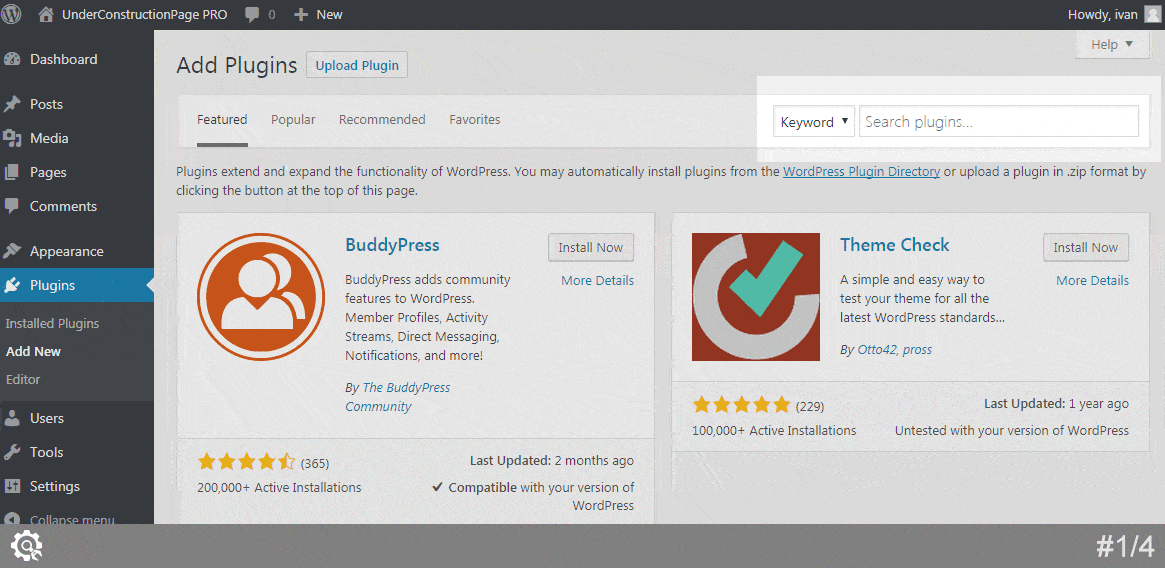Expand the Help dropdown panel
Image resolution: width=1165 pixels, height=568 pixels.
pos(1112,45)
